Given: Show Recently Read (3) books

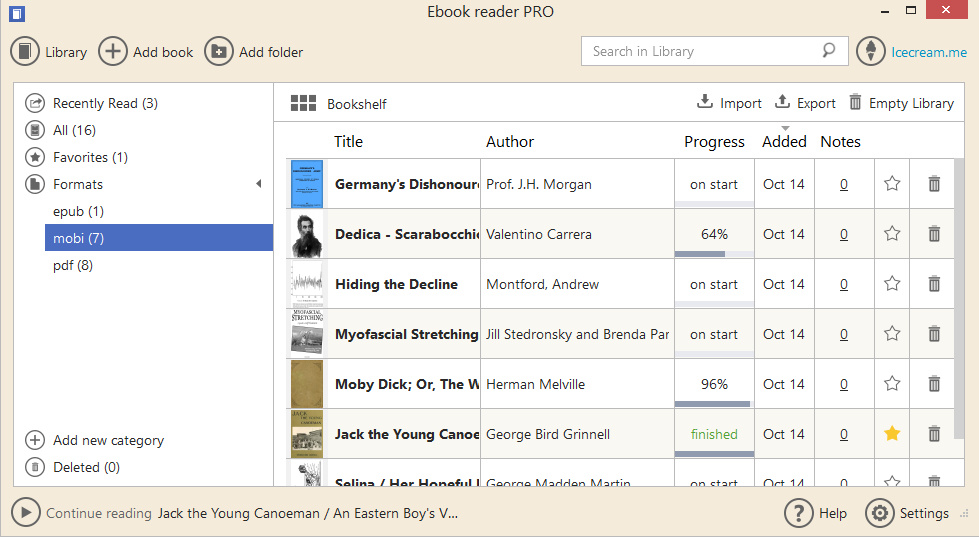Looking at the screenshot, I should click(105, 103).
